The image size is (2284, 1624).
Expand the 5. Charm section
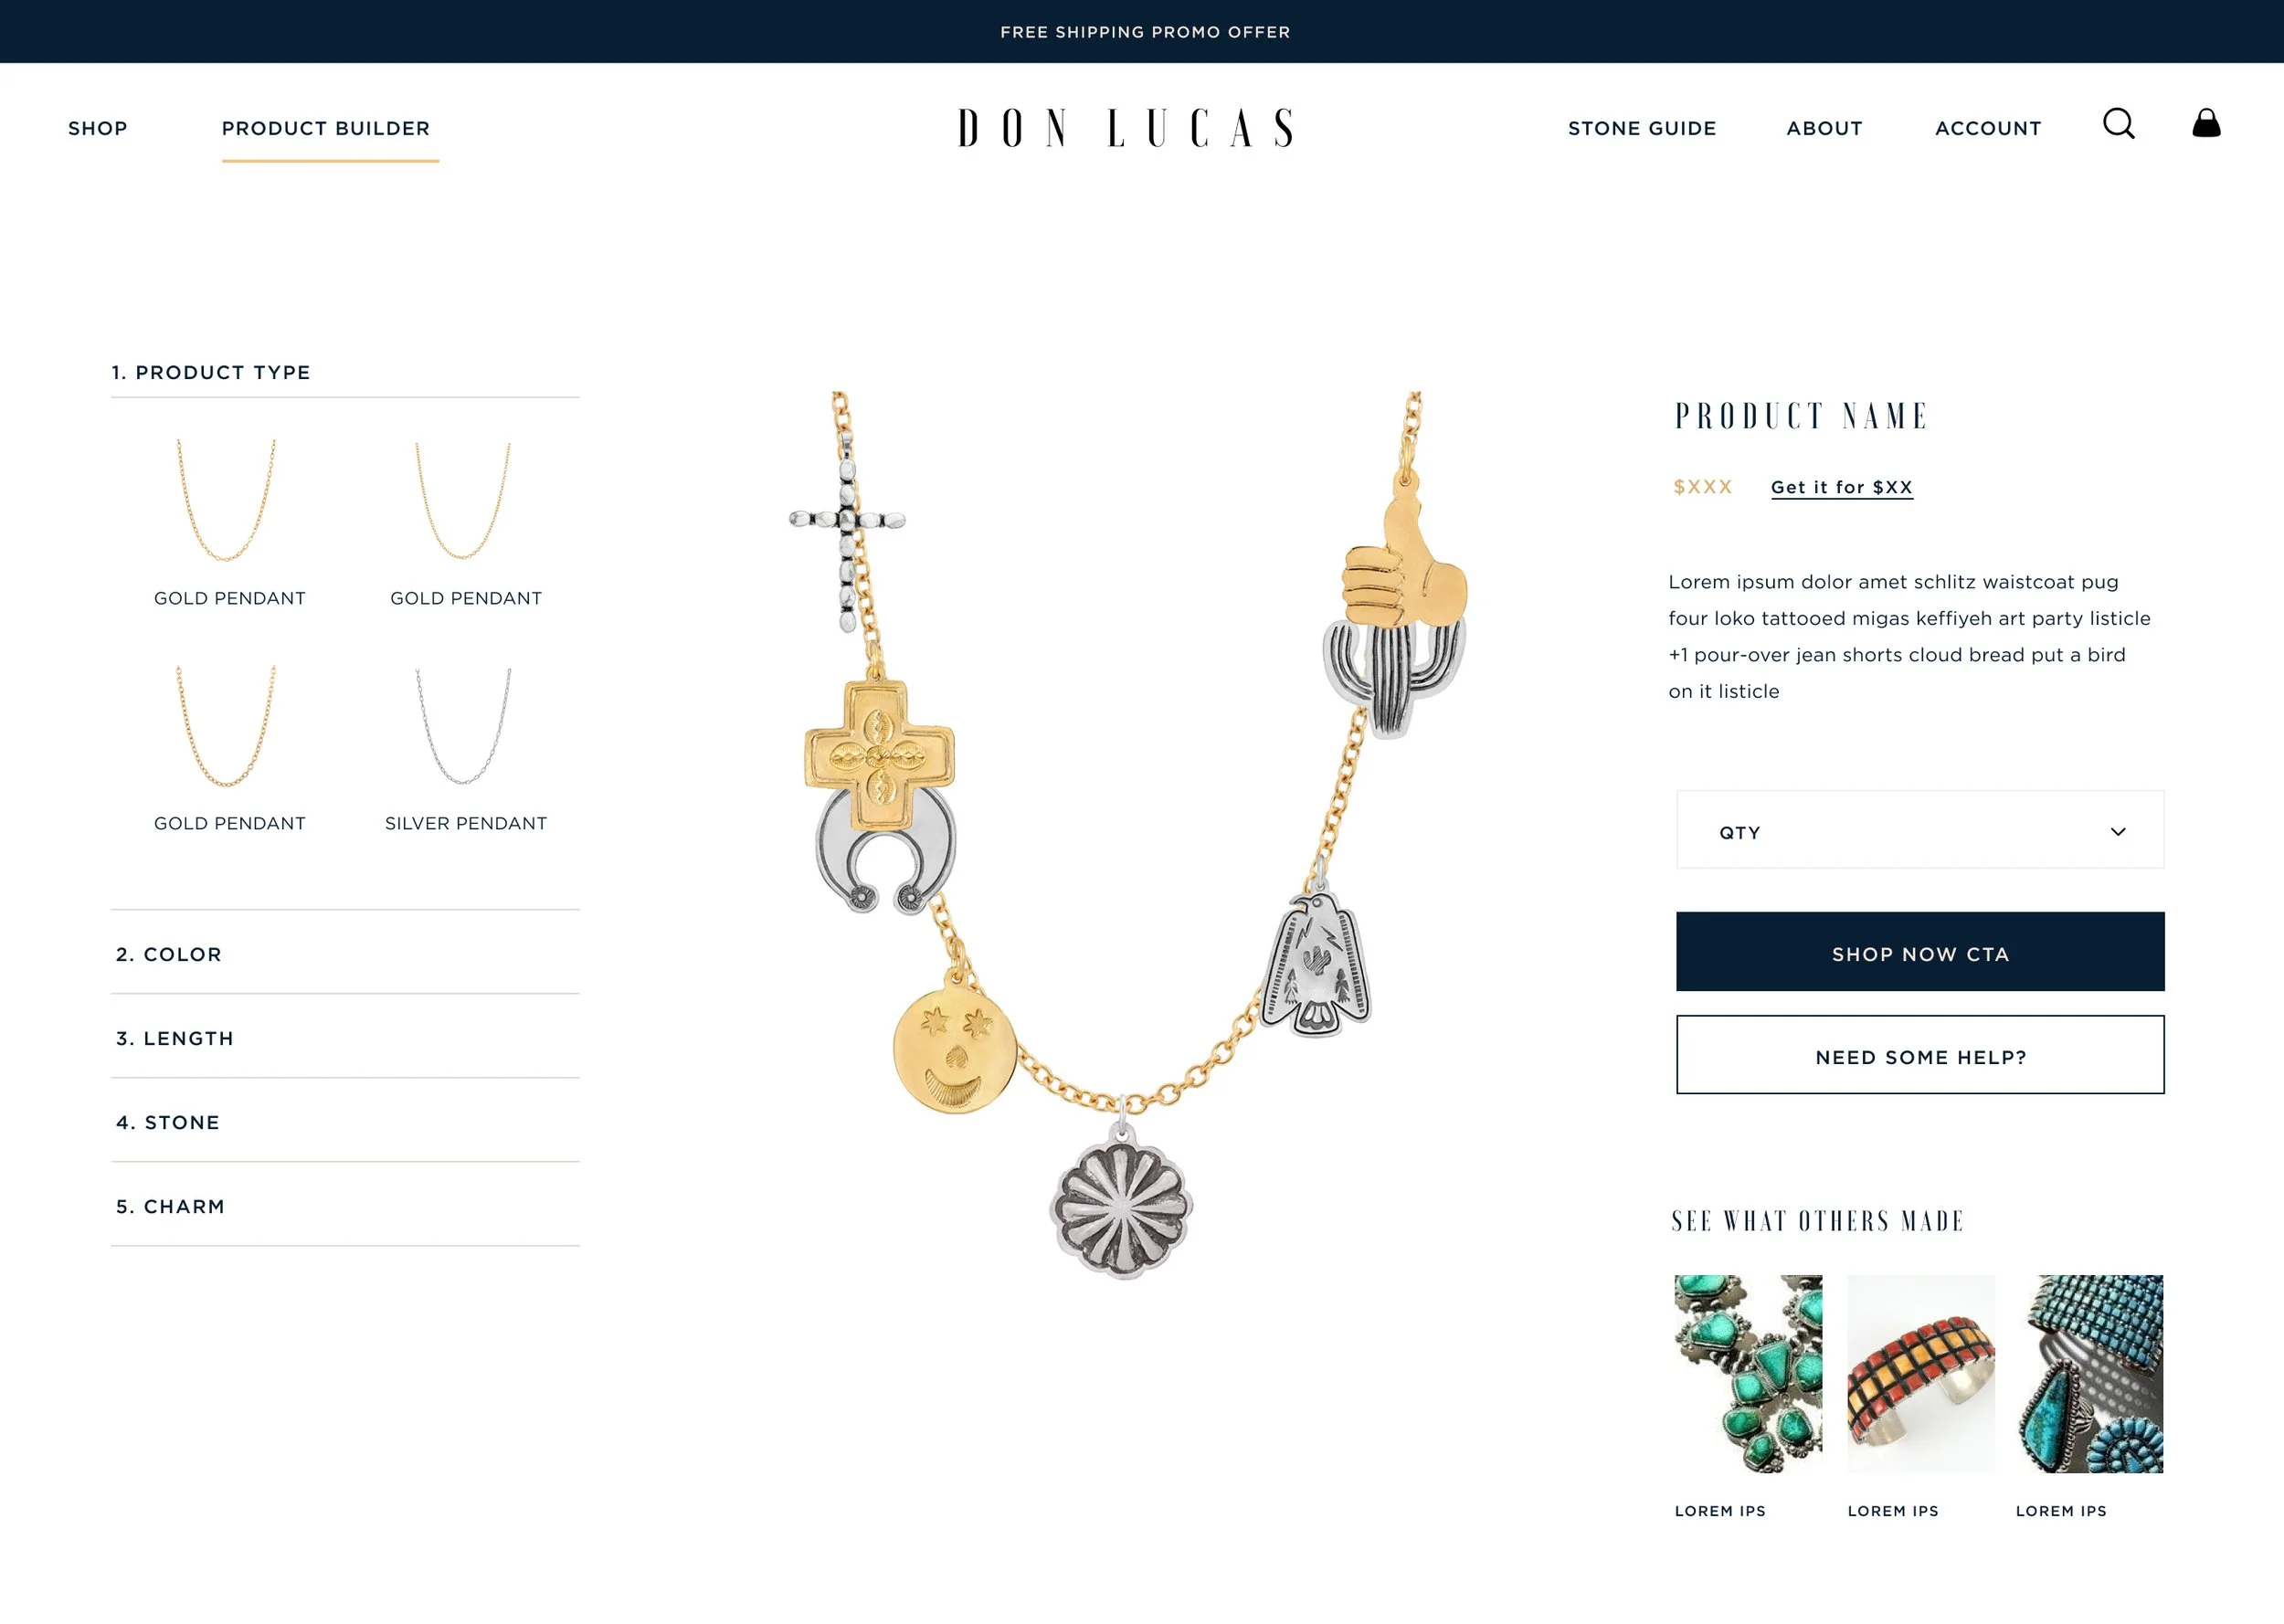(345, 1206)
